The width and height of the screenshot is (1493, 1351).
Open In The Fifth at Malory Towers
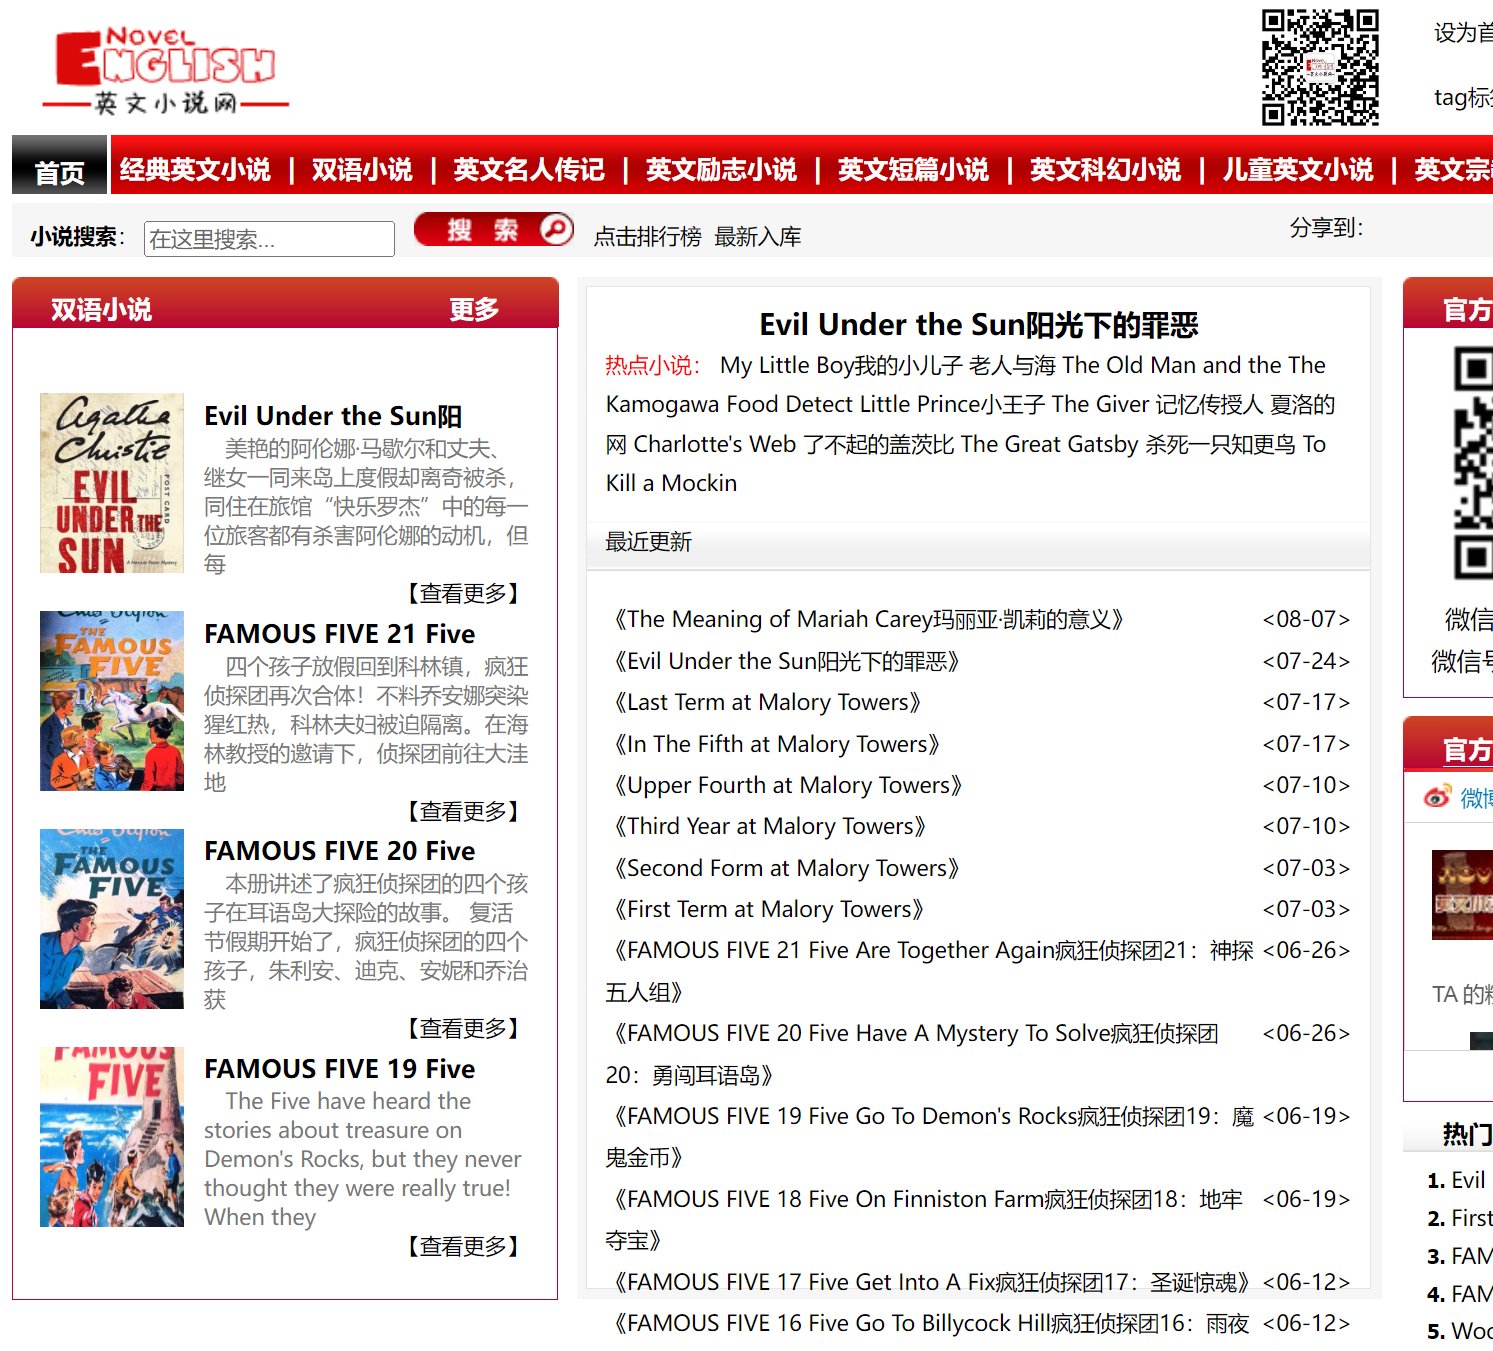coord(778,745)
